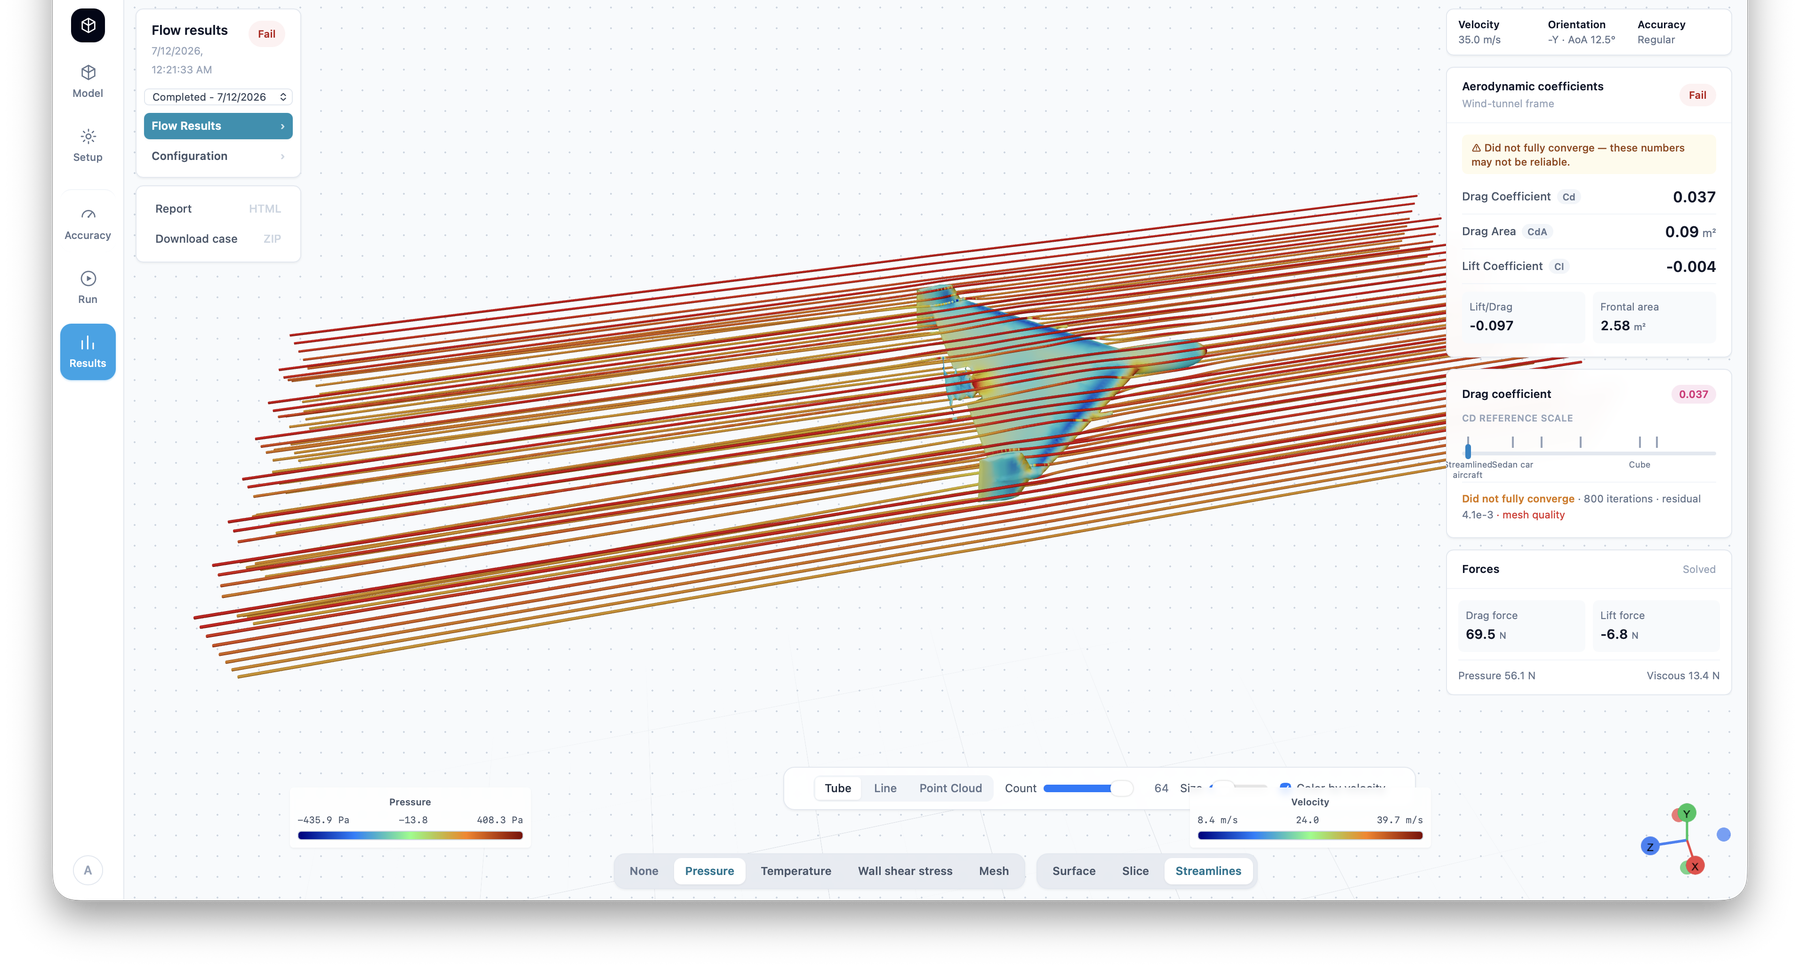This screenshot has width=1800, height=970.
Task: Set surface field to None
Action: pyautogui.click(x=644, y=871)
